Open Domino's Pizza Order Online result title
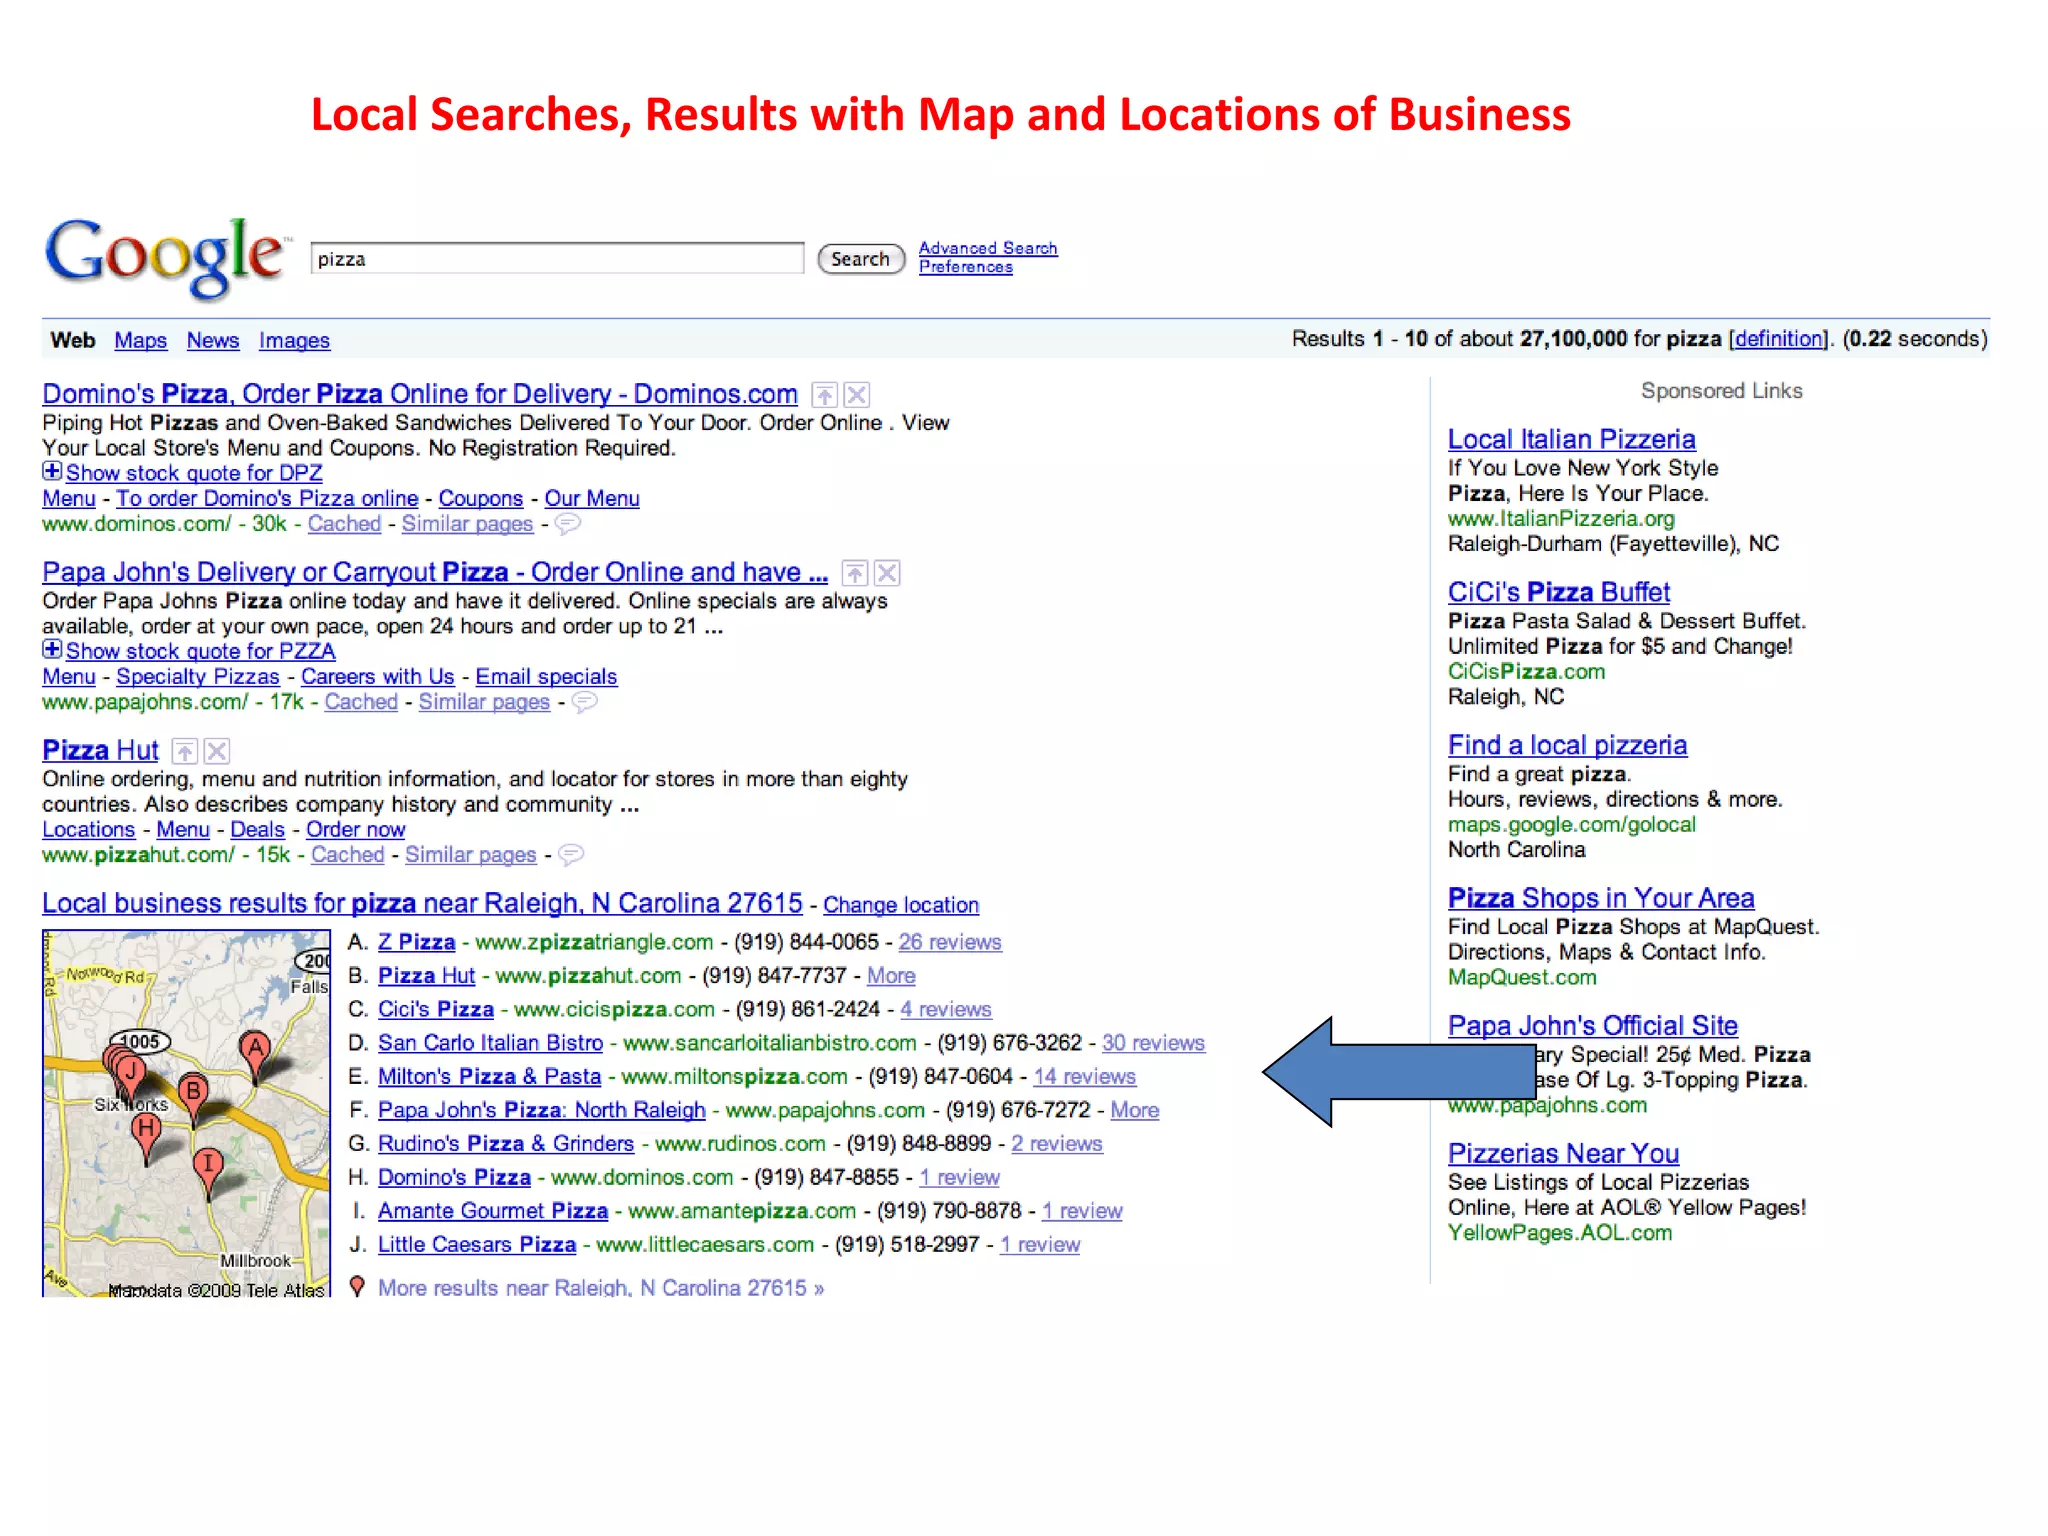Screen dimensions: 2048x1536 point(420,394)
